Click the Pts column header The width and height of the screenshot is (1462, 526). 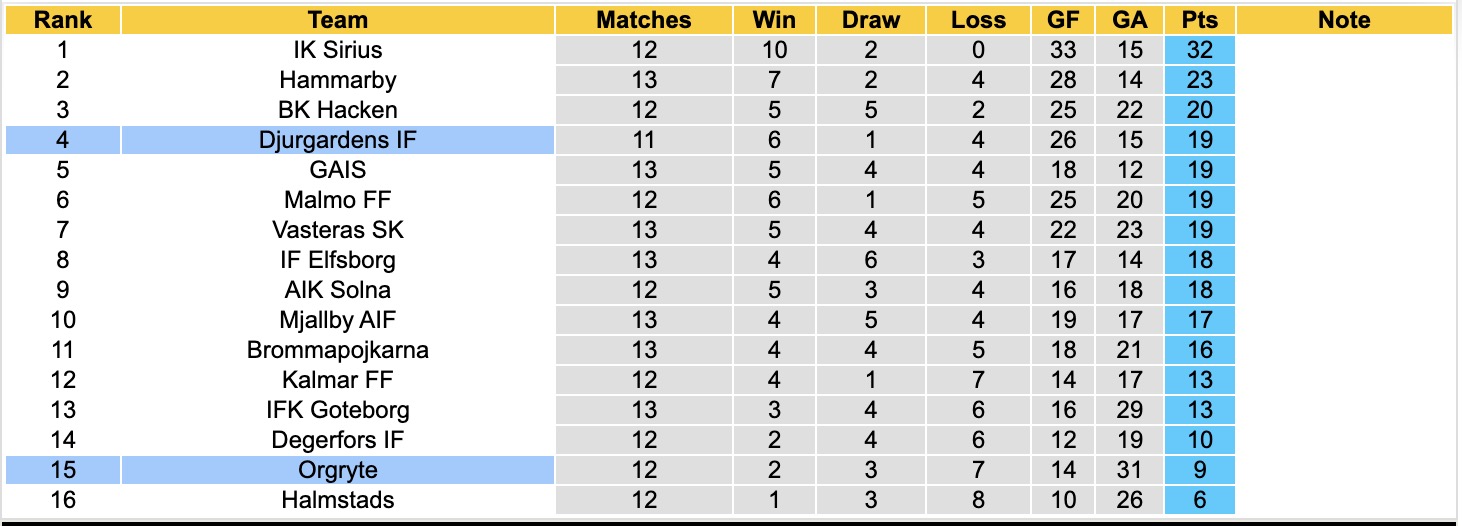pyautogui.click(x=1199, y=20)
